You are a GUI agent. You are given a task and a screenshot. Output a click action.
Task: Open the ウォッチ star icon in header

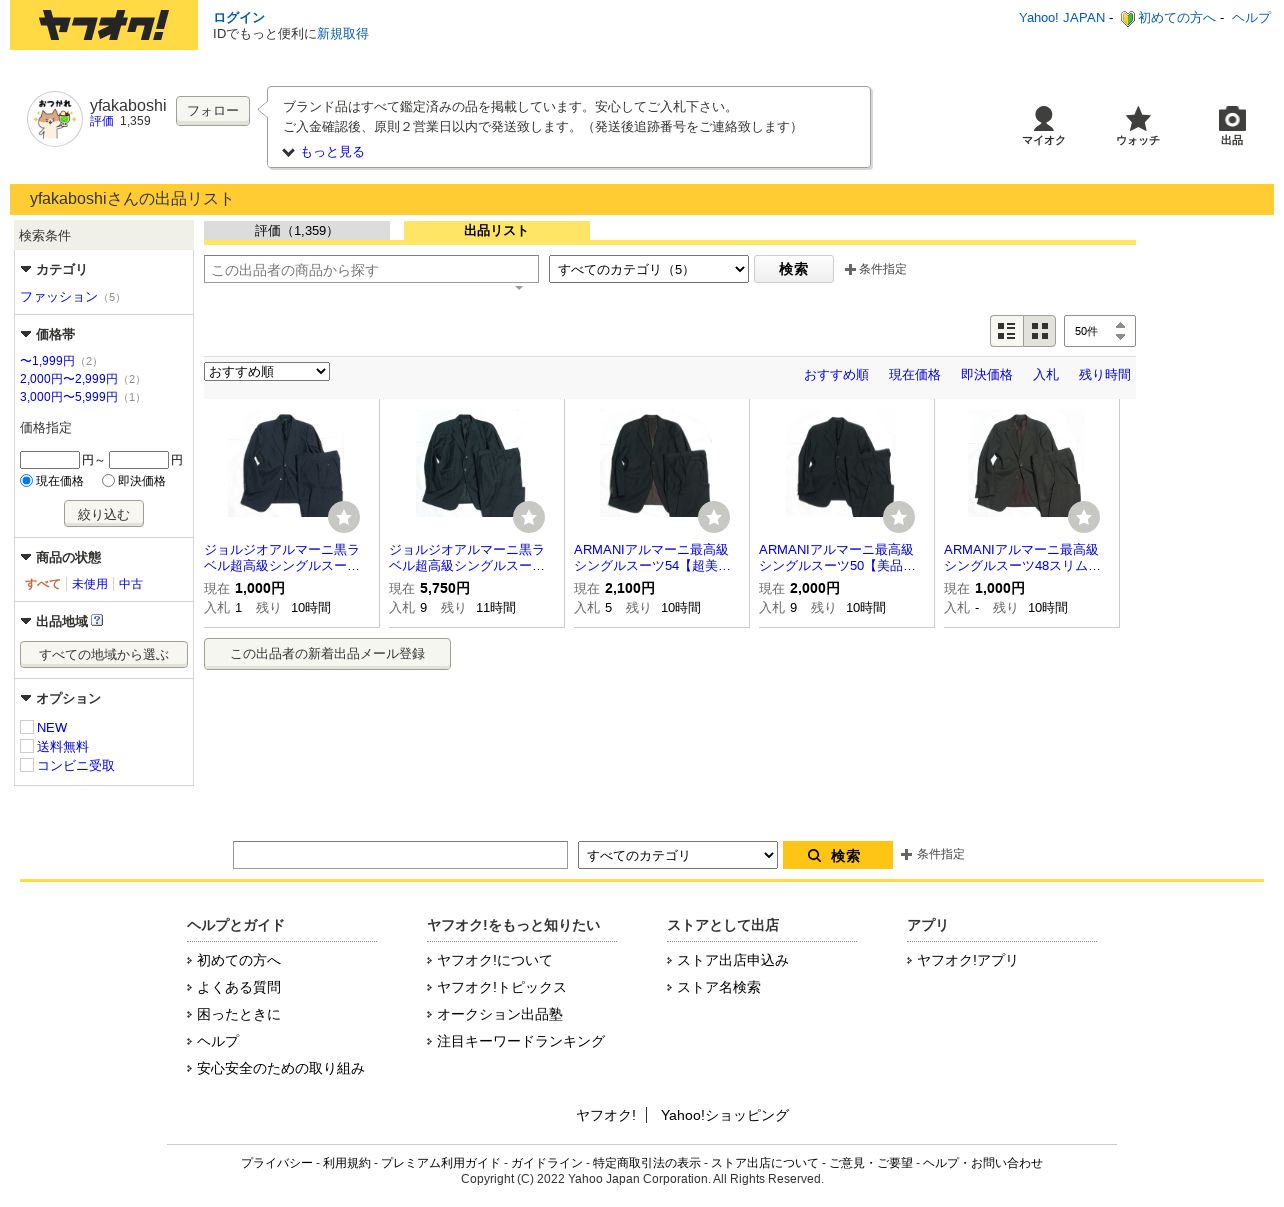(x=1138, y=126)
